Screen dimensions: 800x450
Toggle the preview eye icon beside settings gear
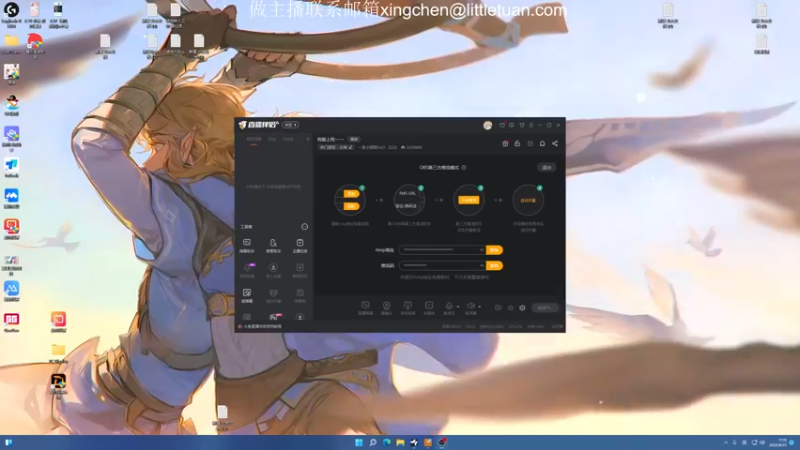point(510,308)
